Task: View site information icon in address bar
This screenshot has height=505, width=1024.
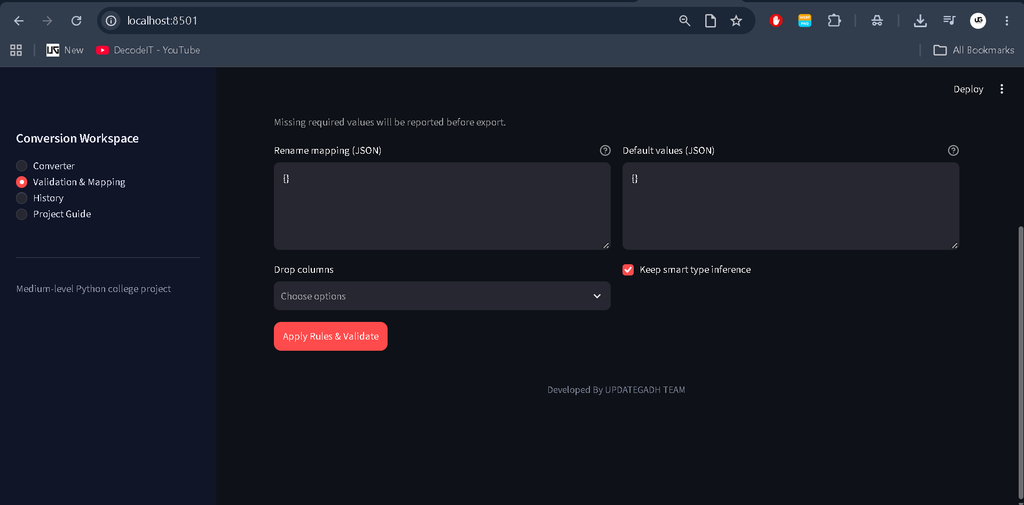Action: click(110, 21)
